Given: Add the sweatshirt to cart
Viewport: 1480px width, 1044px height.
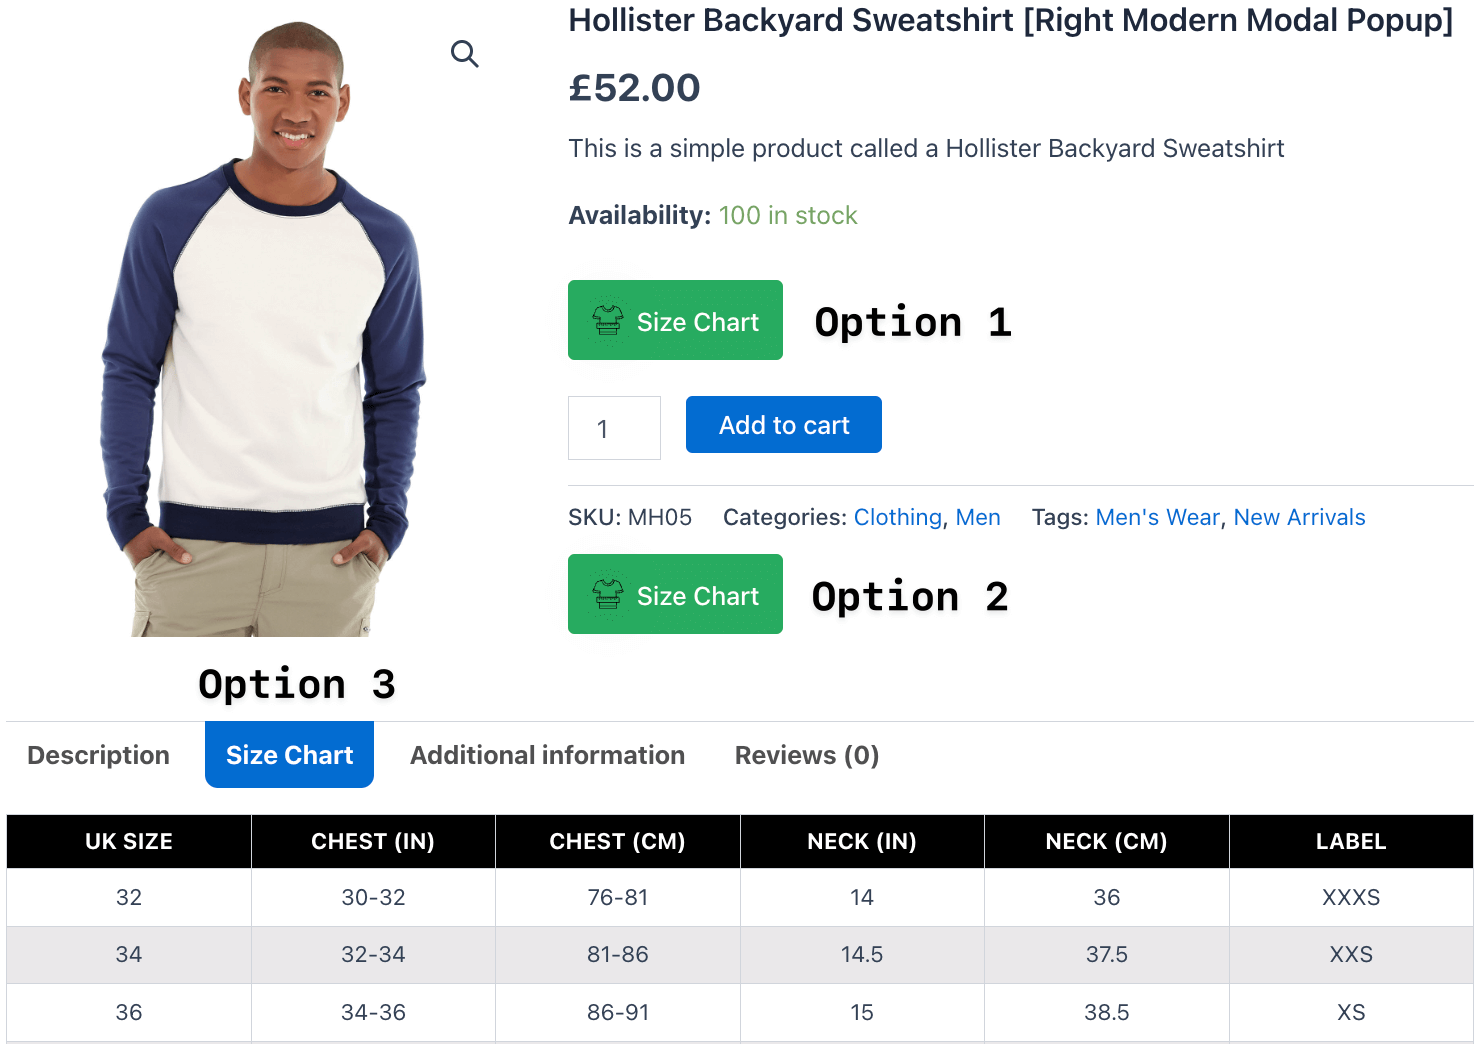Looking at the screenshot, I should [784, 425].
